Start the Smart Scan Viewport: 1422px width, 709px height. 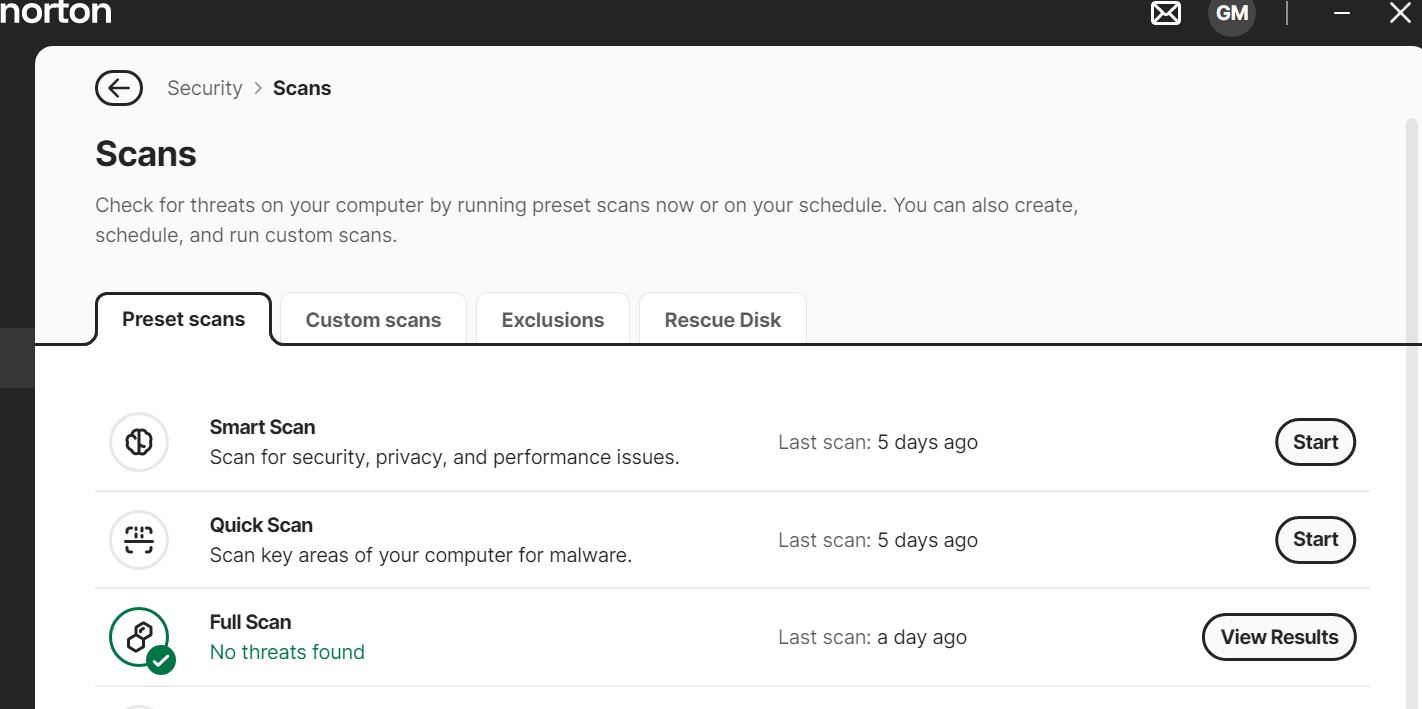click(x=1315, y=442)
